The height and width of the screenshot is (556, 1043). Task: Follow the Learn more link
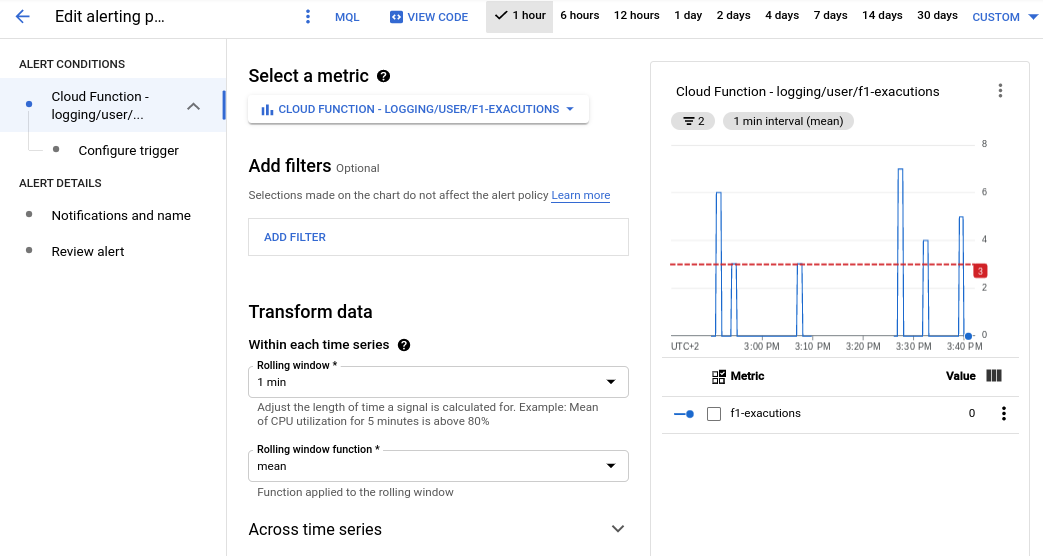[x=580, y=195]
